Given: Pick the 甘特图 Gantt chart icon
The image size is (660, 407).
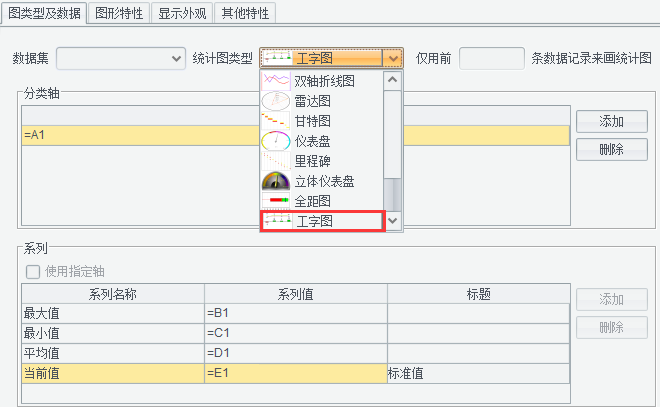Looking at the screenshot, I should [x=276, y=120].
